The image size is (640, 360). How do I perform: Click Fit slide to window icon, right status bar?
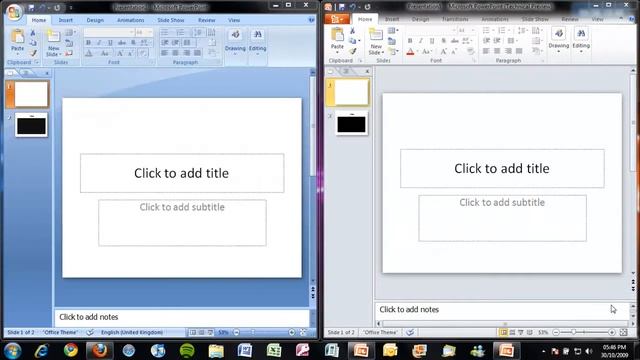(623, 333)
